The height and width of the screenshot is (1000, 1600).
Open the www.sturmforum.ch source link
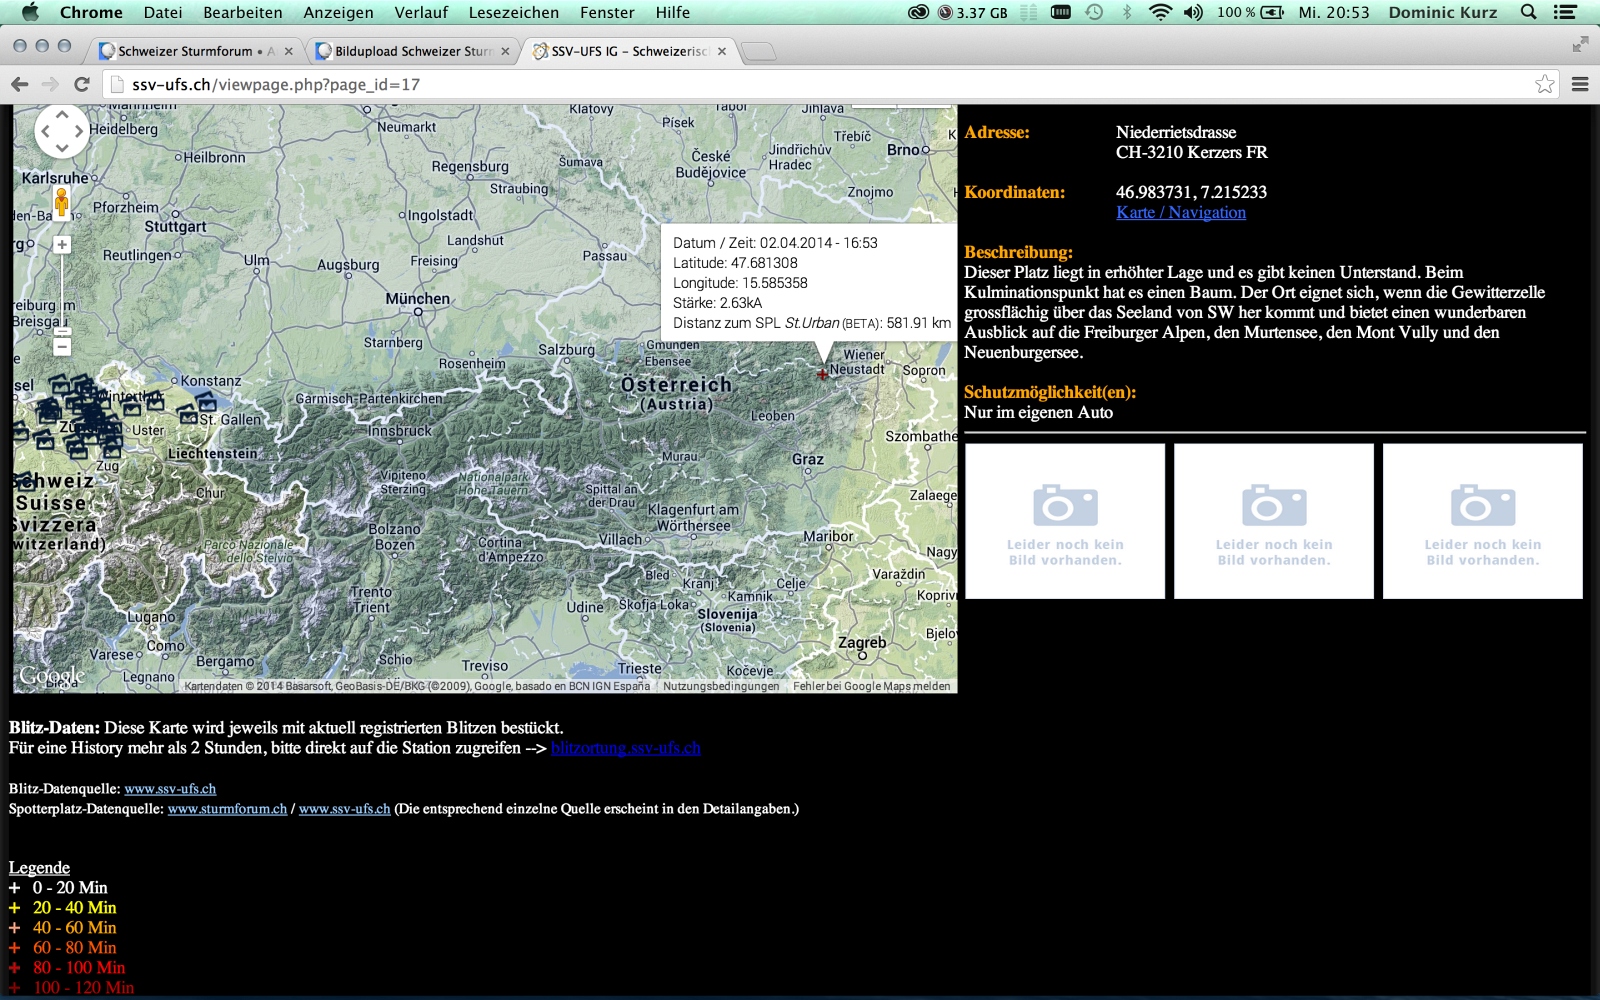coord(227,809)
